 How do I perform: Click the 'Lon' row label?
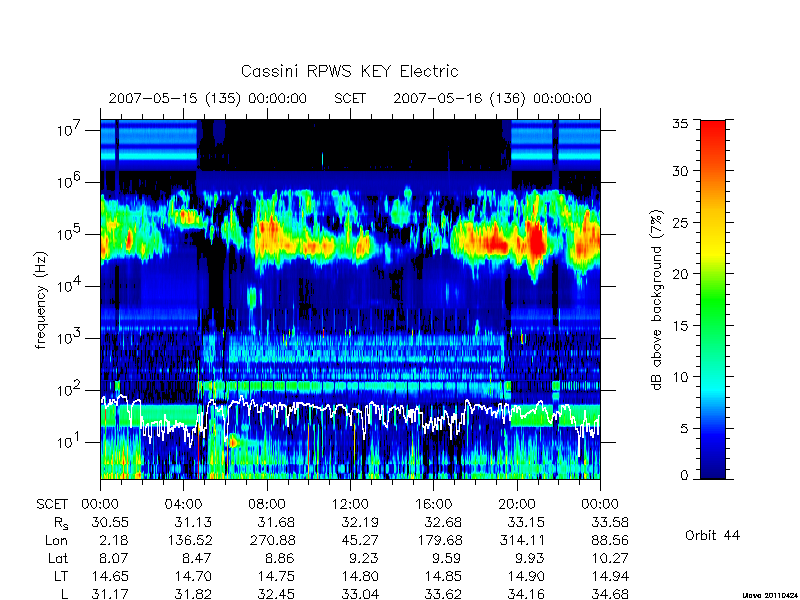pyautogui.click(x=56, y=540)
